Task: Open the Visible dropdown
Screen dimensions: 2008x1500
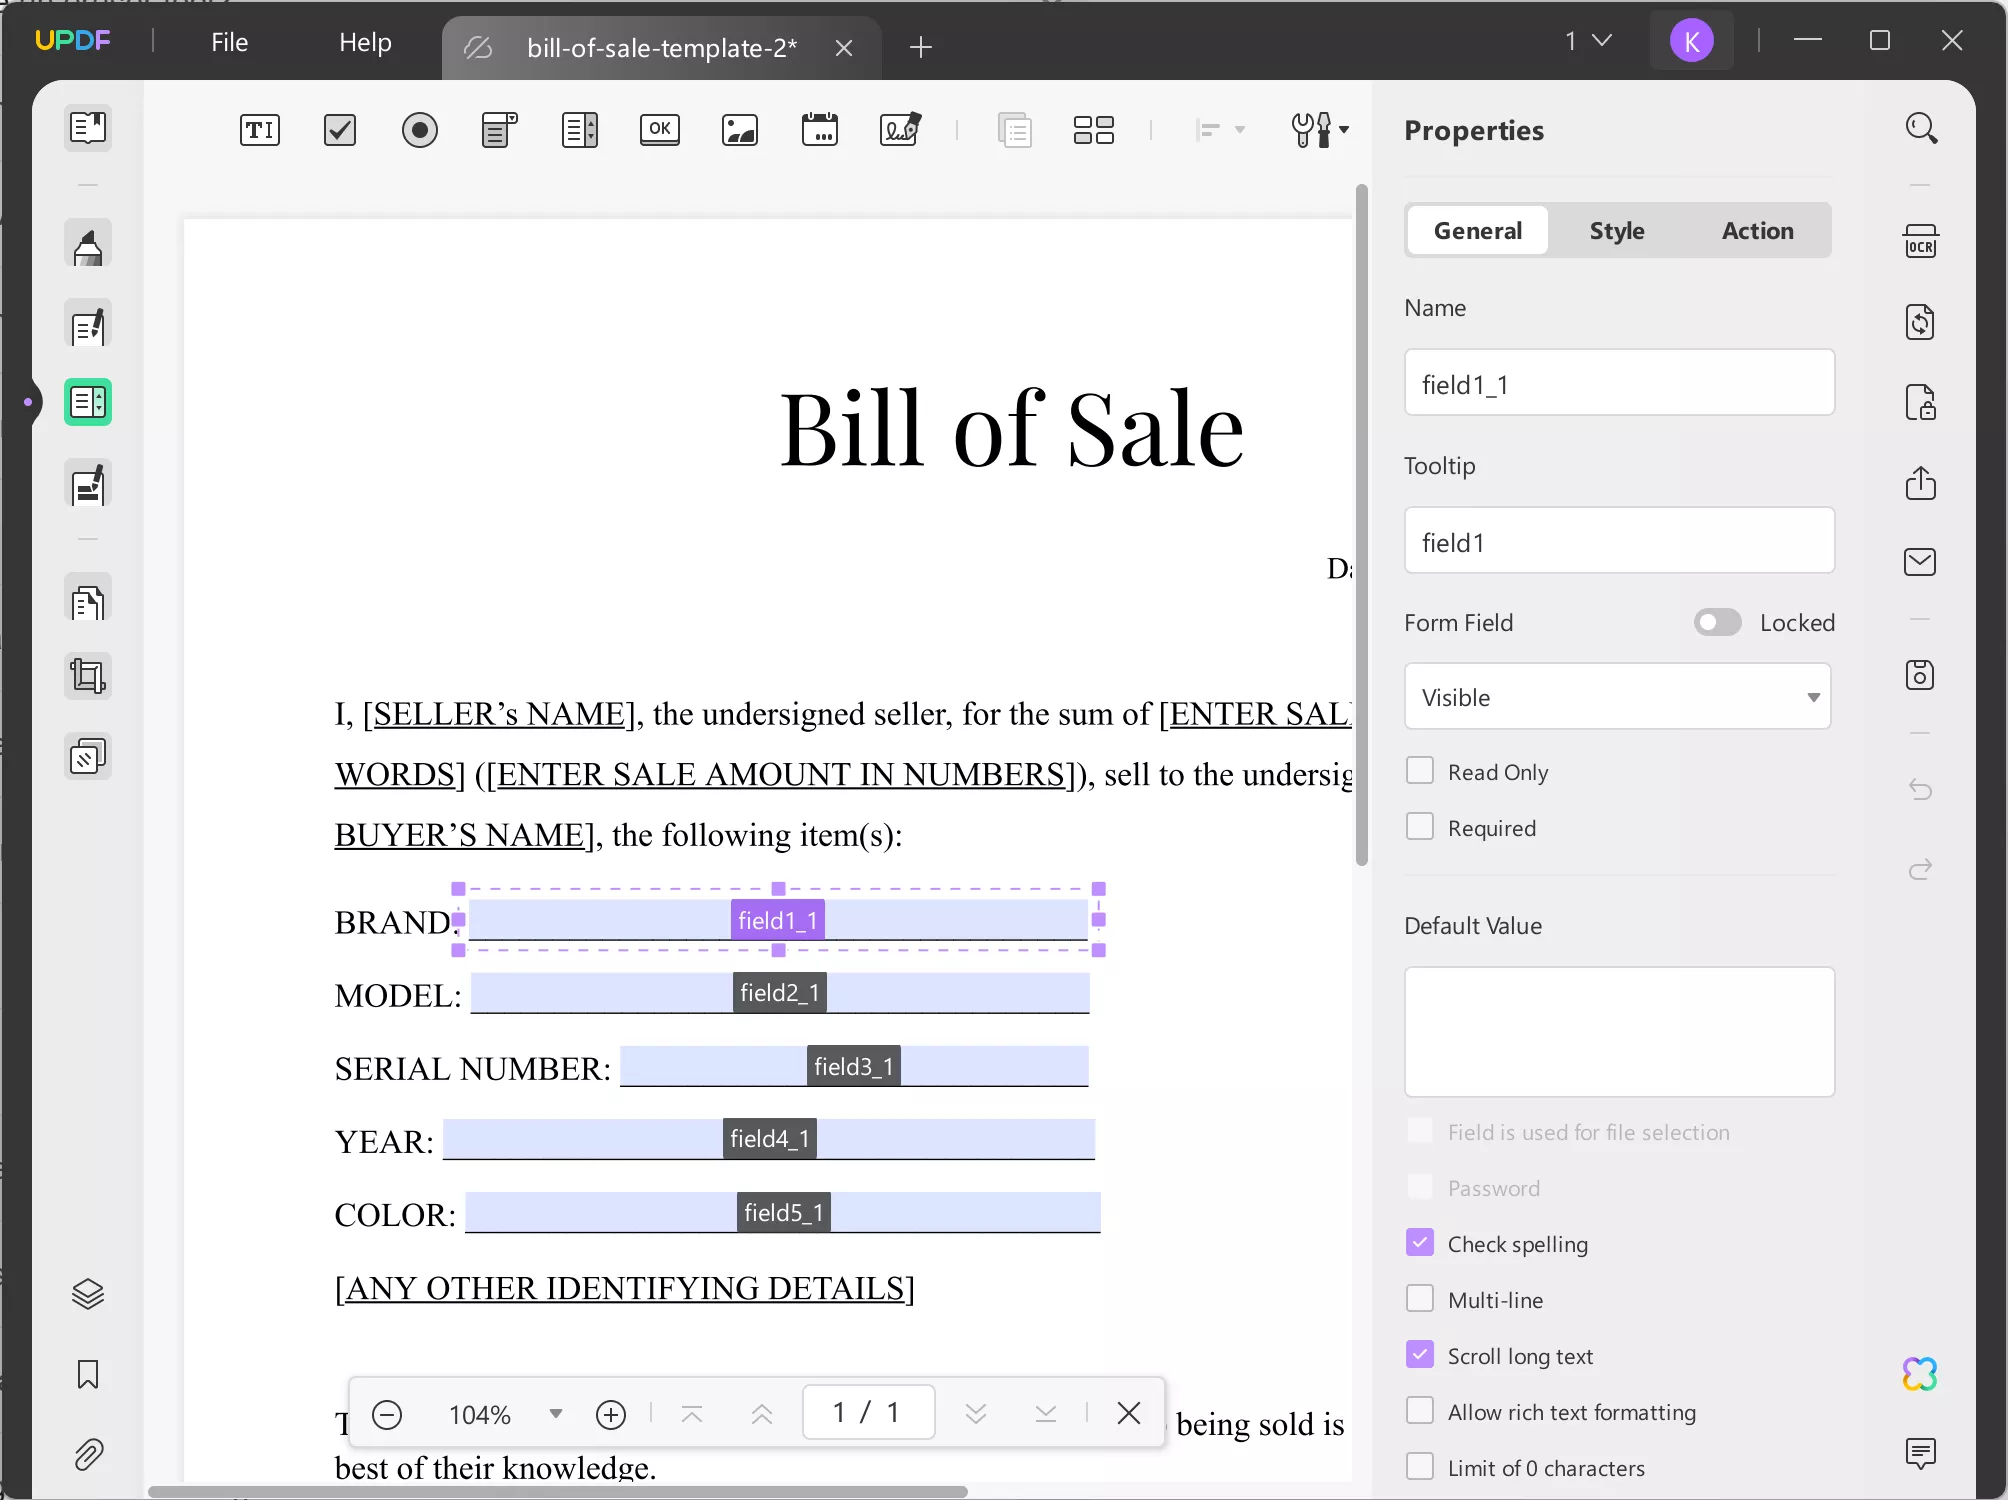Action: pos(1617,697)
